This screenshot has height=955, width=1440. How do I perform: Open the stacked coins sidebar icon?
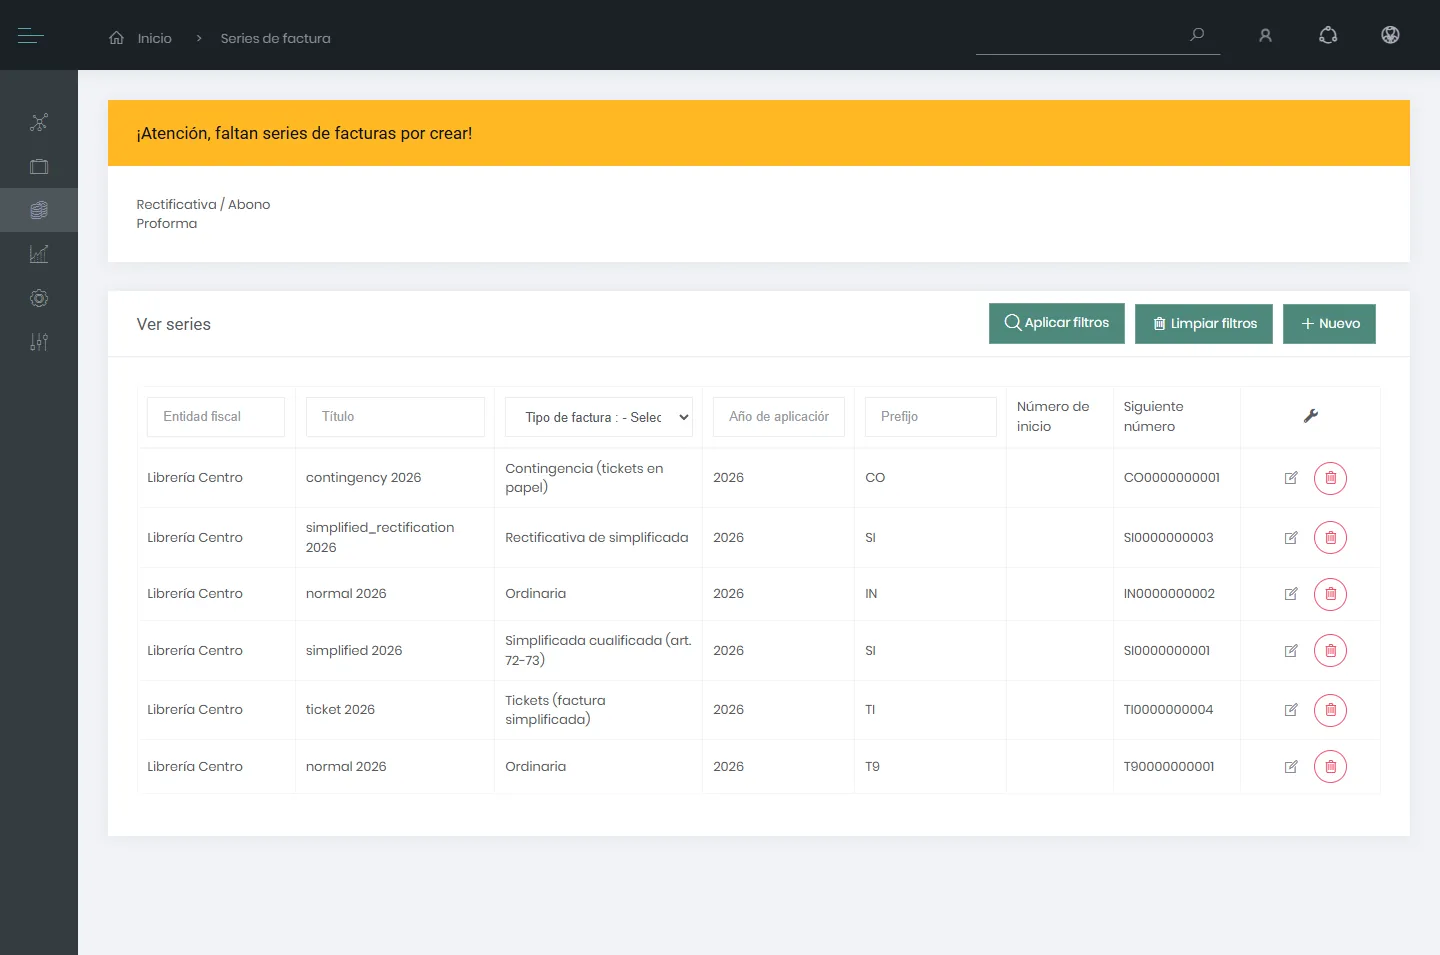[39, 210]
